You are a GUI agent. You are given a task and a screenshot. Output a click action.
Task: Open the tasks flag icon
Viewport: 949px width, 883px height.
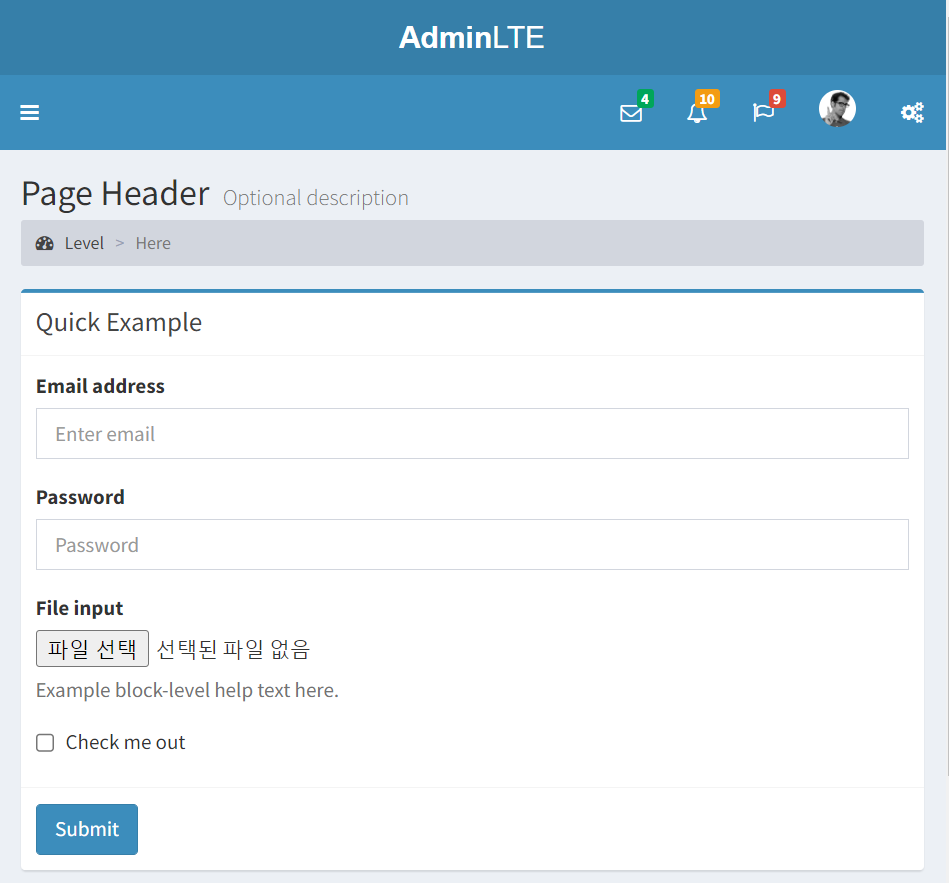763,113
